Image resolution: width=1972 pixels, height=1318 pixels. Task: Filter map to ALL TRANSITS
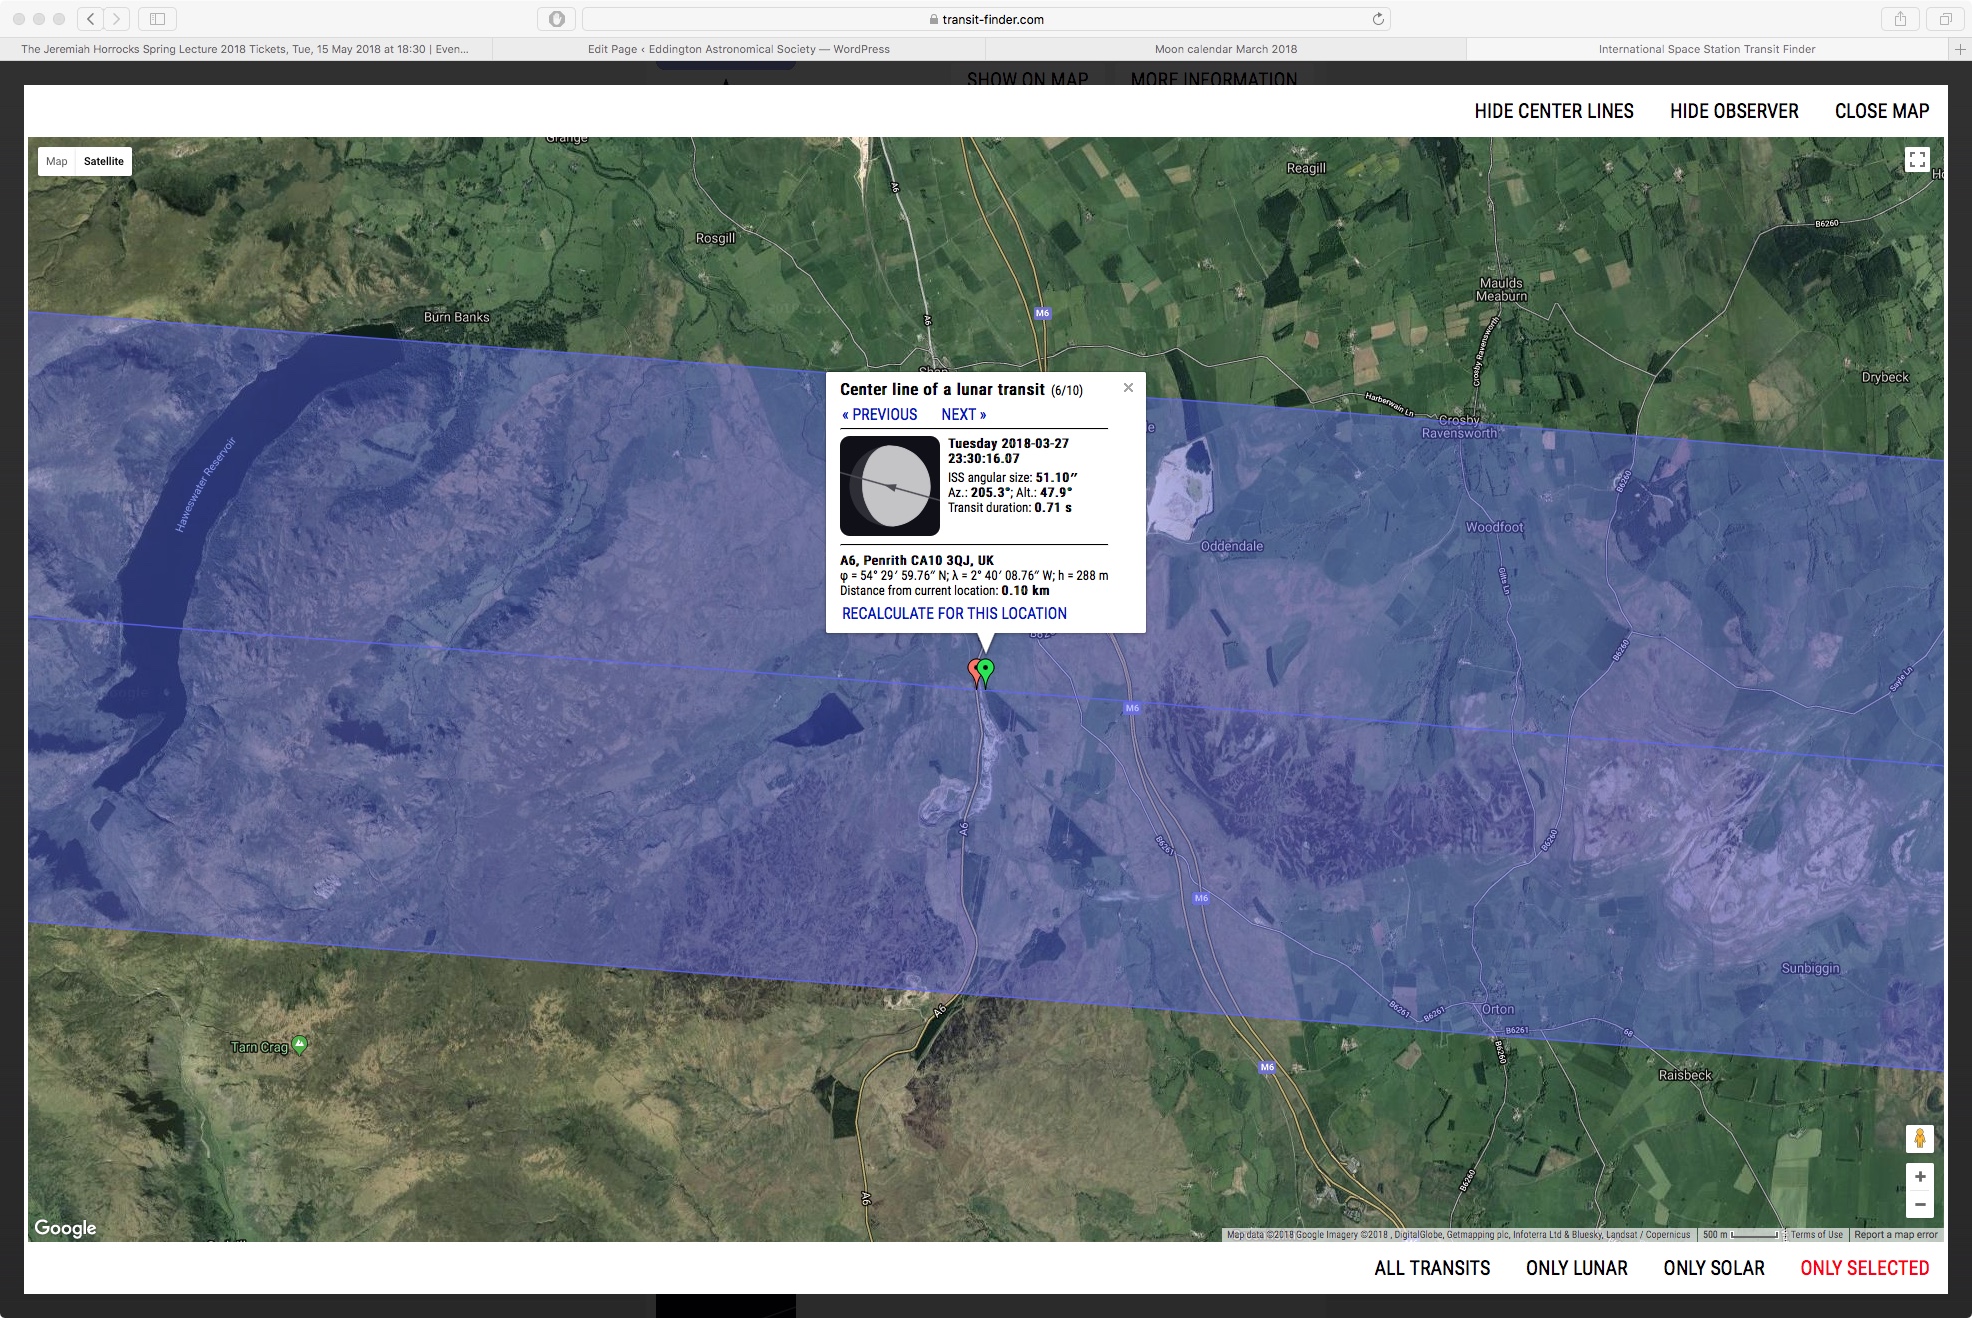1432,1268
